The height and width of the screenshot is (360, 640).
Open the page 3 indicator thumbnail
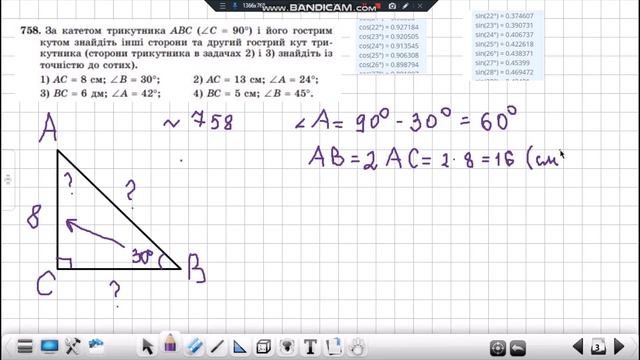(598, 347)
